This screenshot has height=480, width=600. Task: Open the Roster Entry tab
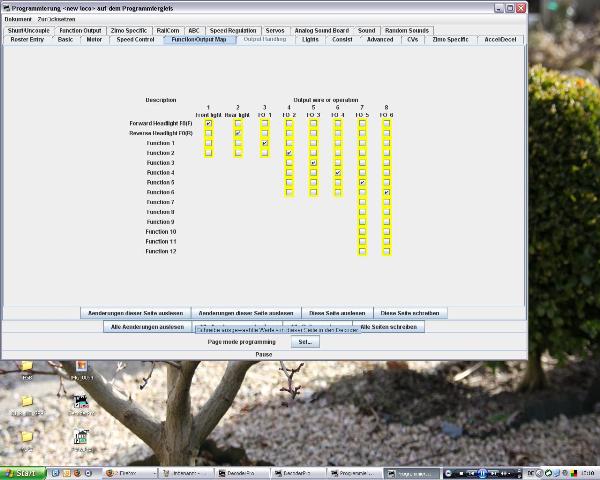pyautogui.click(x=27, y=39)
